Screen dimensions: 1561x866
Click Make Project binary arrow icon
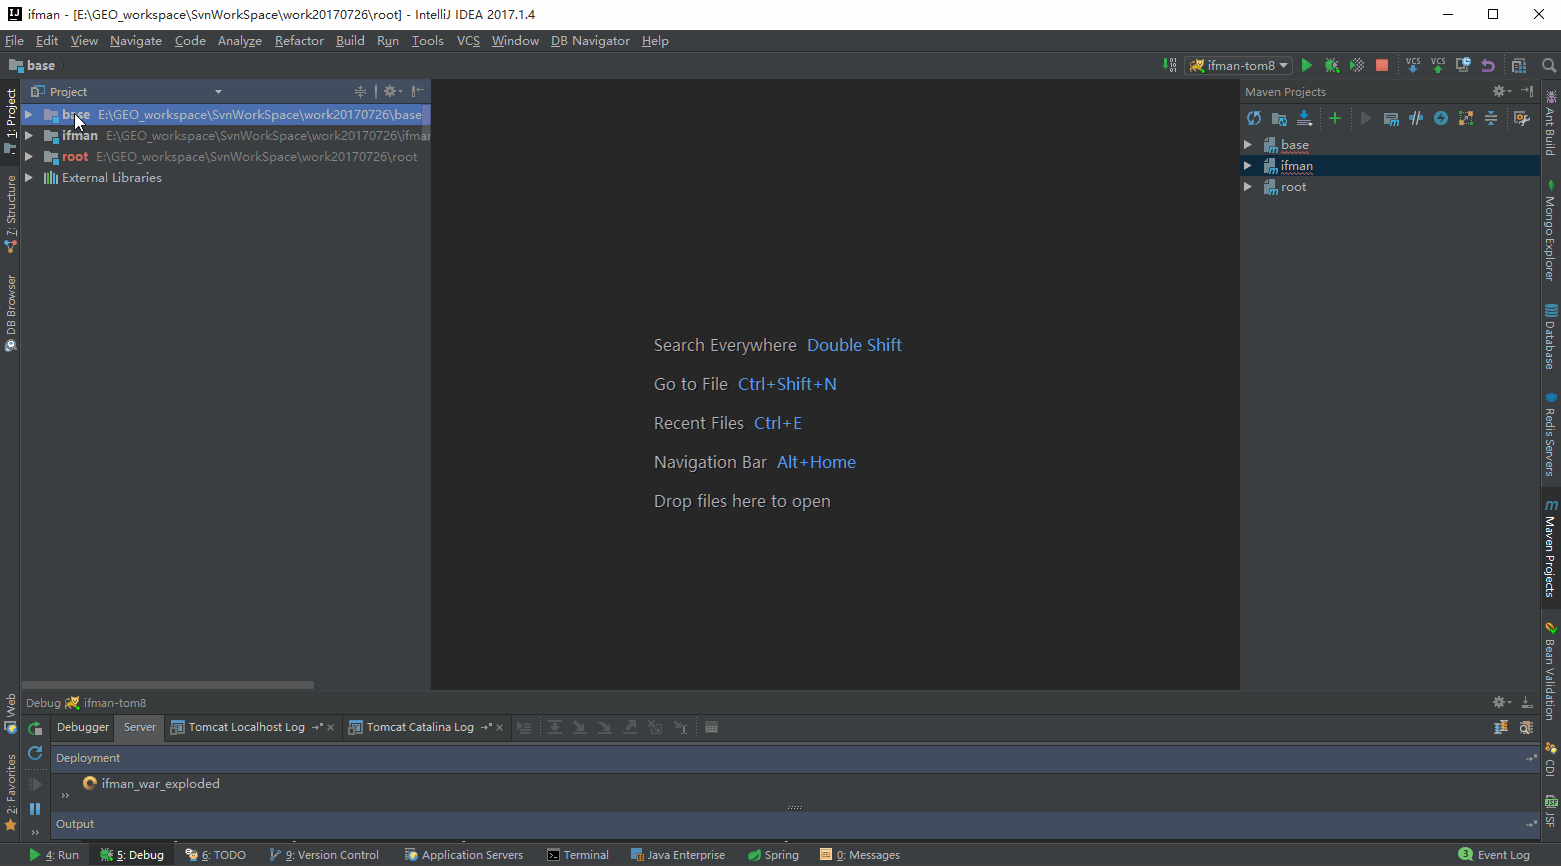click(1169, 65)
